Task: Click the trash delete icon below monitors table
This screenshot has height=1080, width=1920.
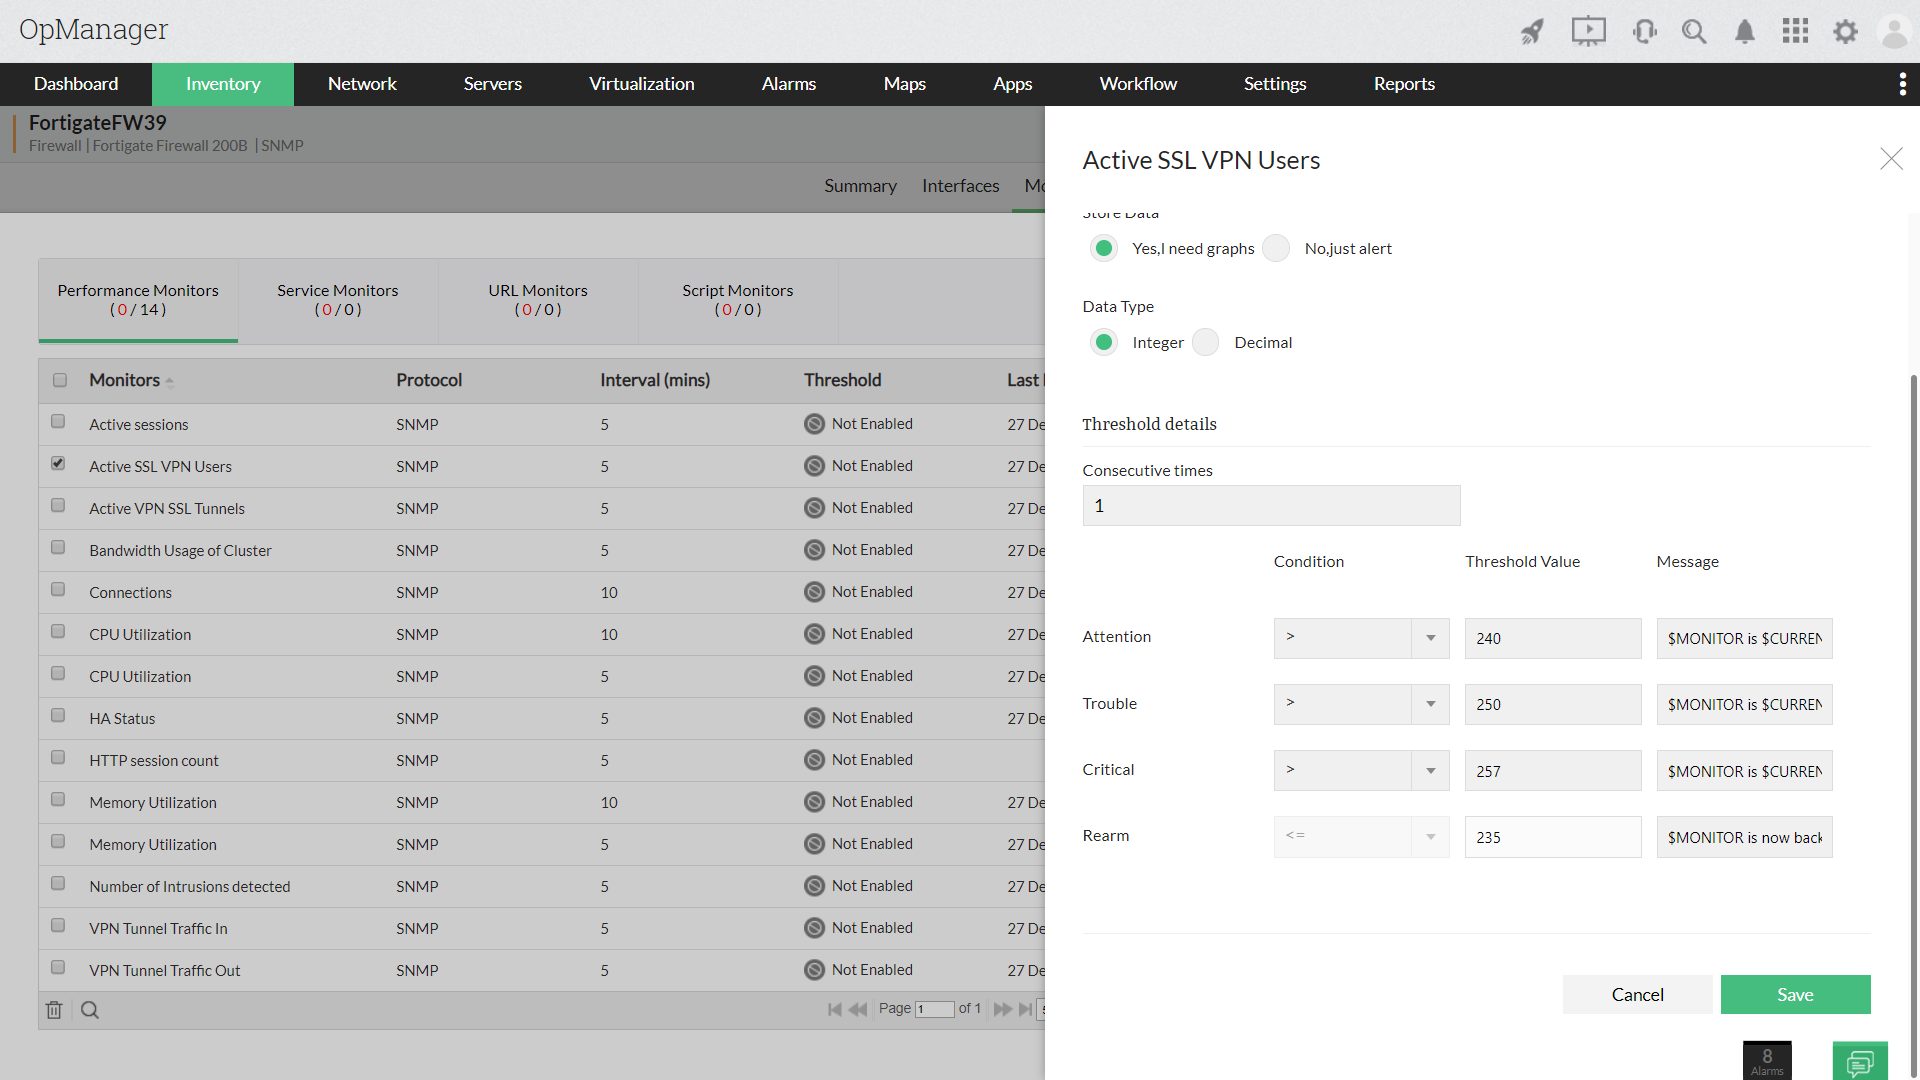Action: click(54, 1010)
